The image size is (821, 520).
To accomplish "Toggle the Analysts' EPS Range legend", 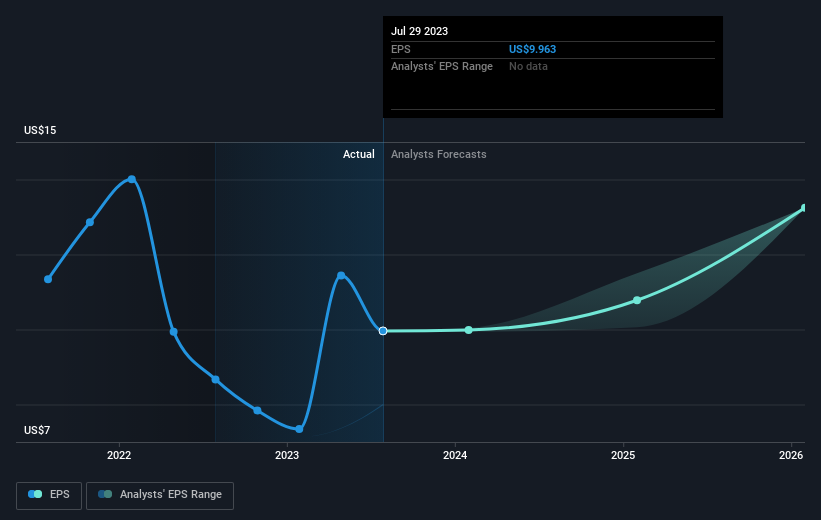I will 160,495.
